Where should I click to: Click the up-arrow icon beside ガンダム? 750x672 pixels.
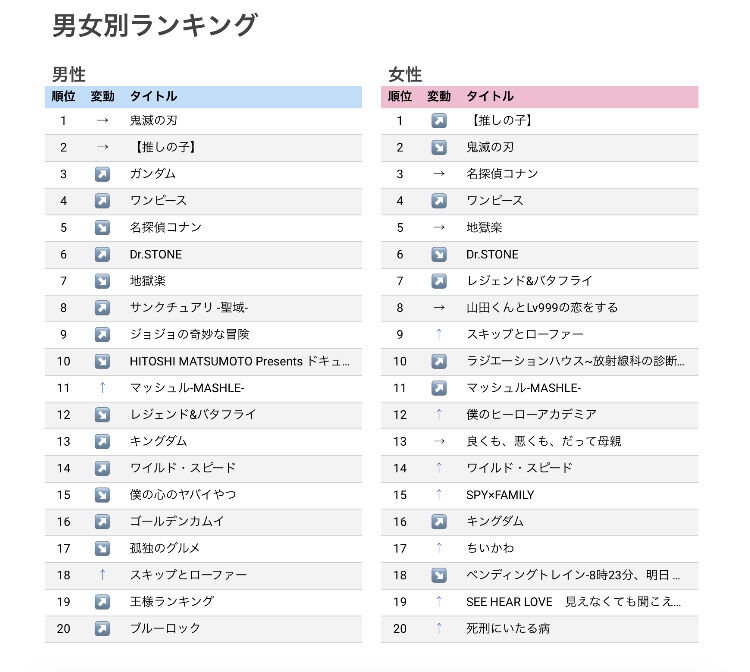pyautogui.click(x=102, y=174)
